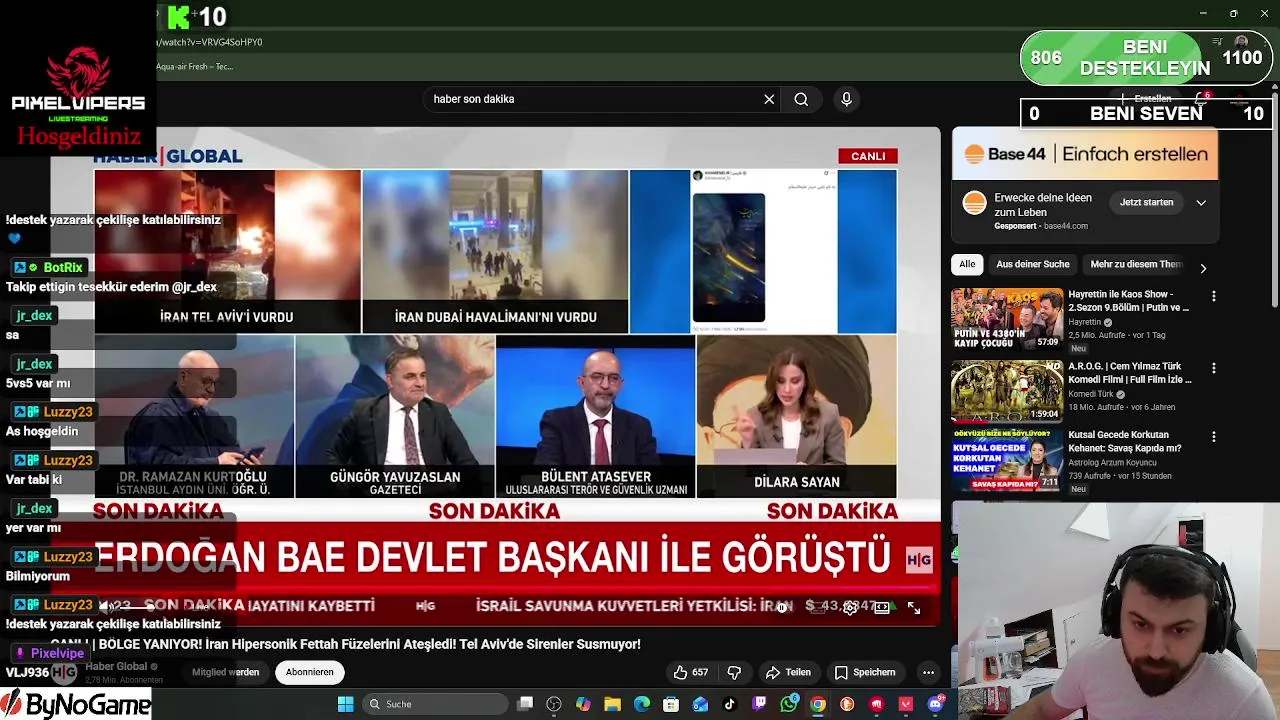1280x720 pixels.
Task: Open OBS Studio from the taskbar
Action: click(x=554, y=704)
